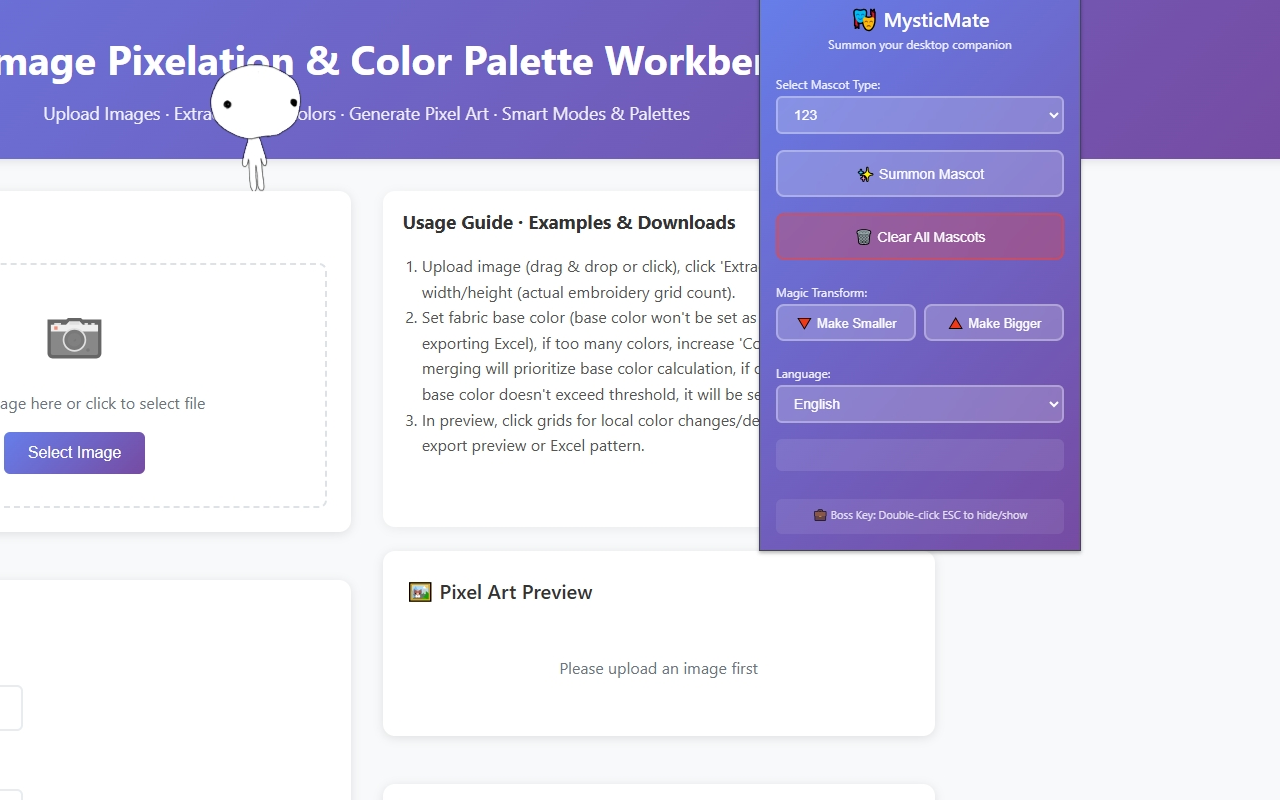Summon a new mascot

(920, 174)
